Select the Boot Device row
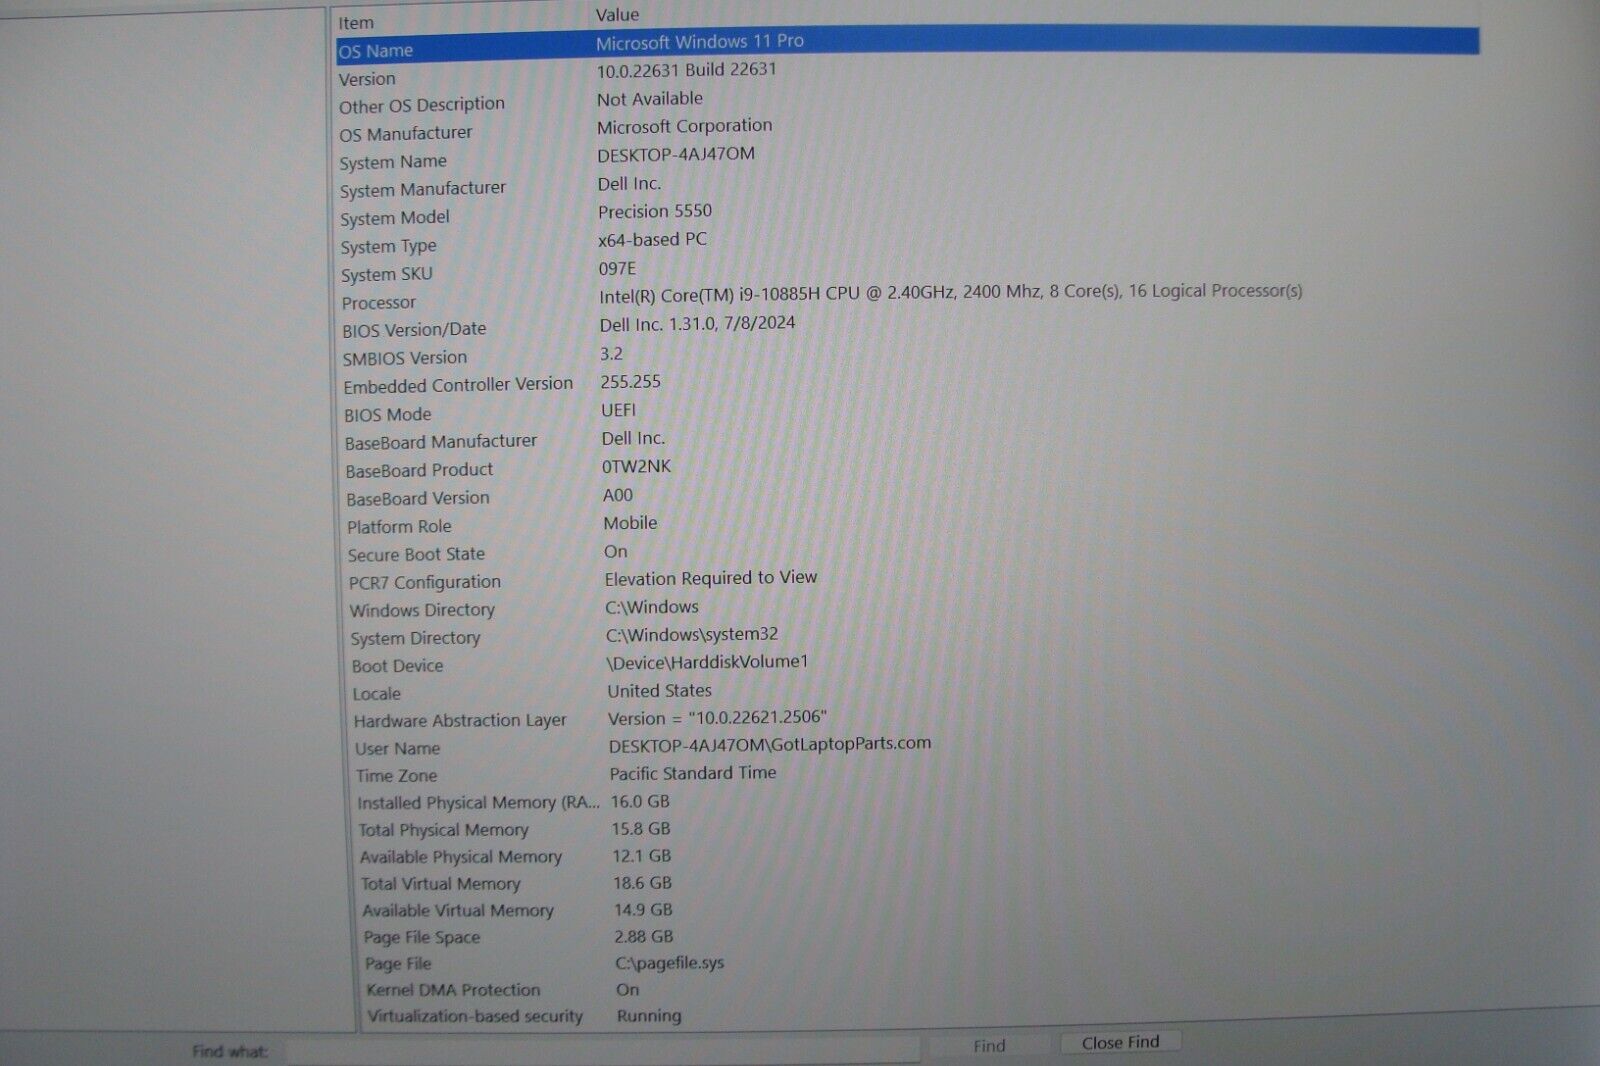The height and width of the screenshot is (1066, 1600). tap(397, 666)
